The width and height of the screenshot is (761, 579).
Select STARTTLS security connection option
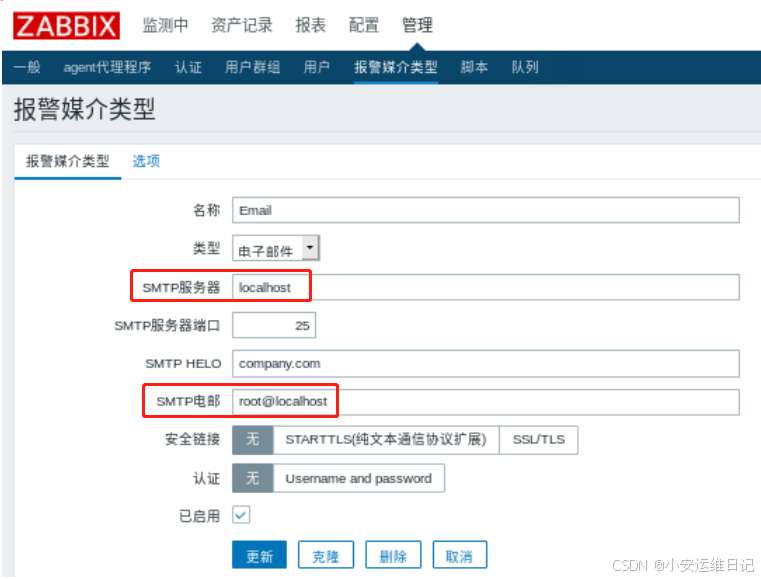point(386,440)
